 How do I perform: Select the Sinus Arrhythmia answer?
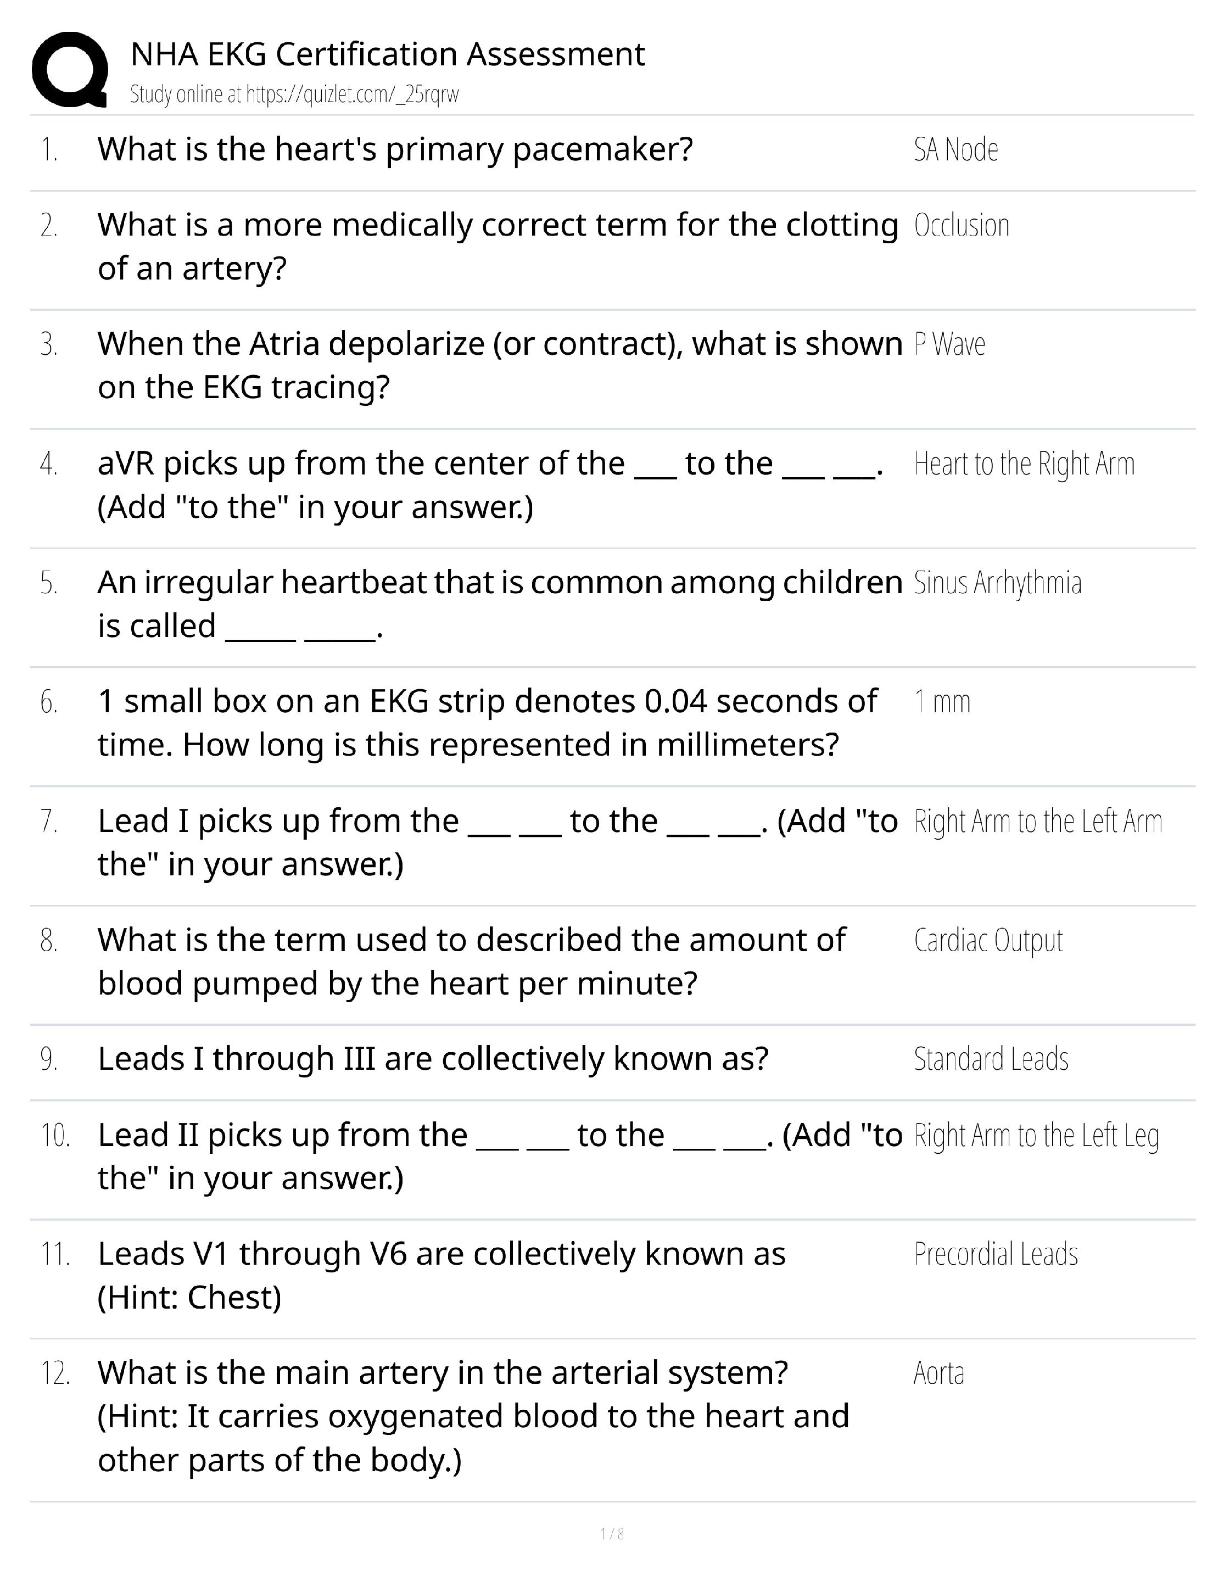(x=997, y=583)
